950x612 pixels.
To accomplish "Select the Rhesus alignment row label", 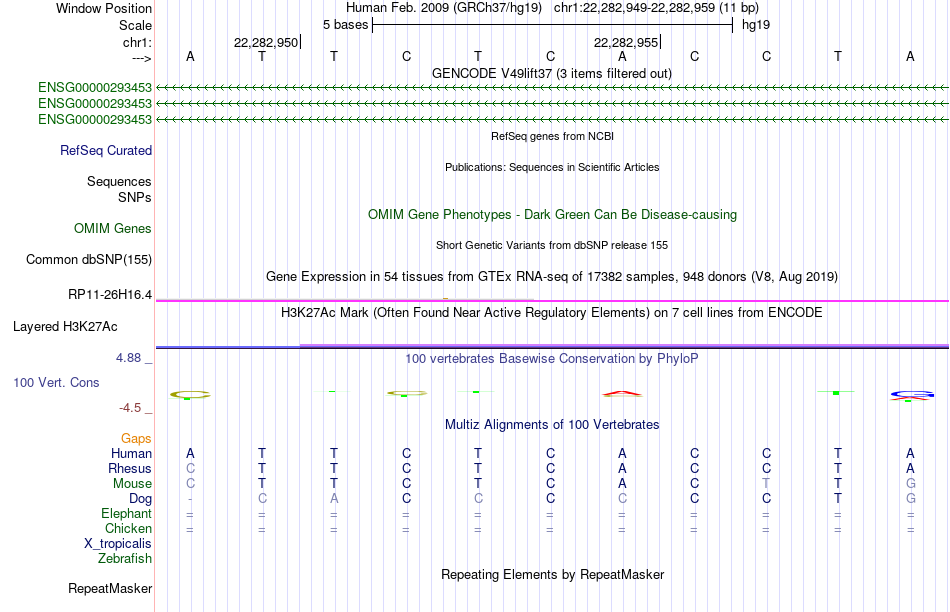I will (130, 468).
